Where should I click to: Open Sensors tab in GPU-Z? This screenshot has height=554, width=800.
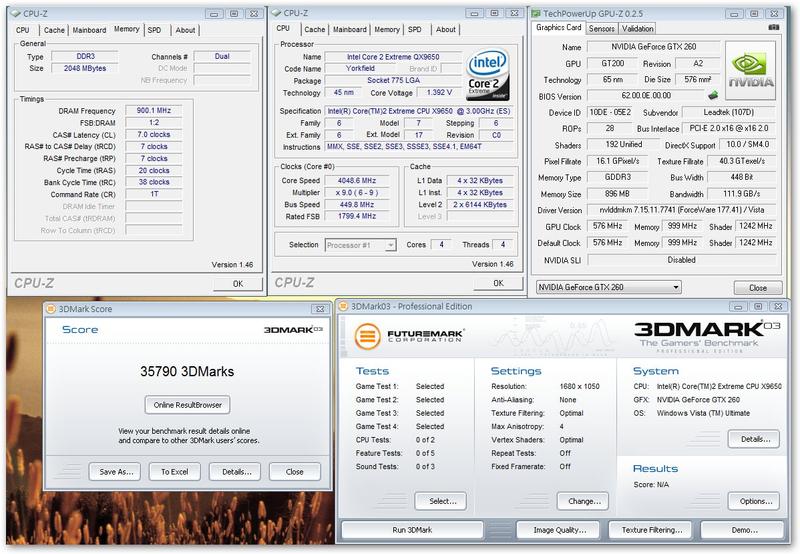[x=602, y=29]
